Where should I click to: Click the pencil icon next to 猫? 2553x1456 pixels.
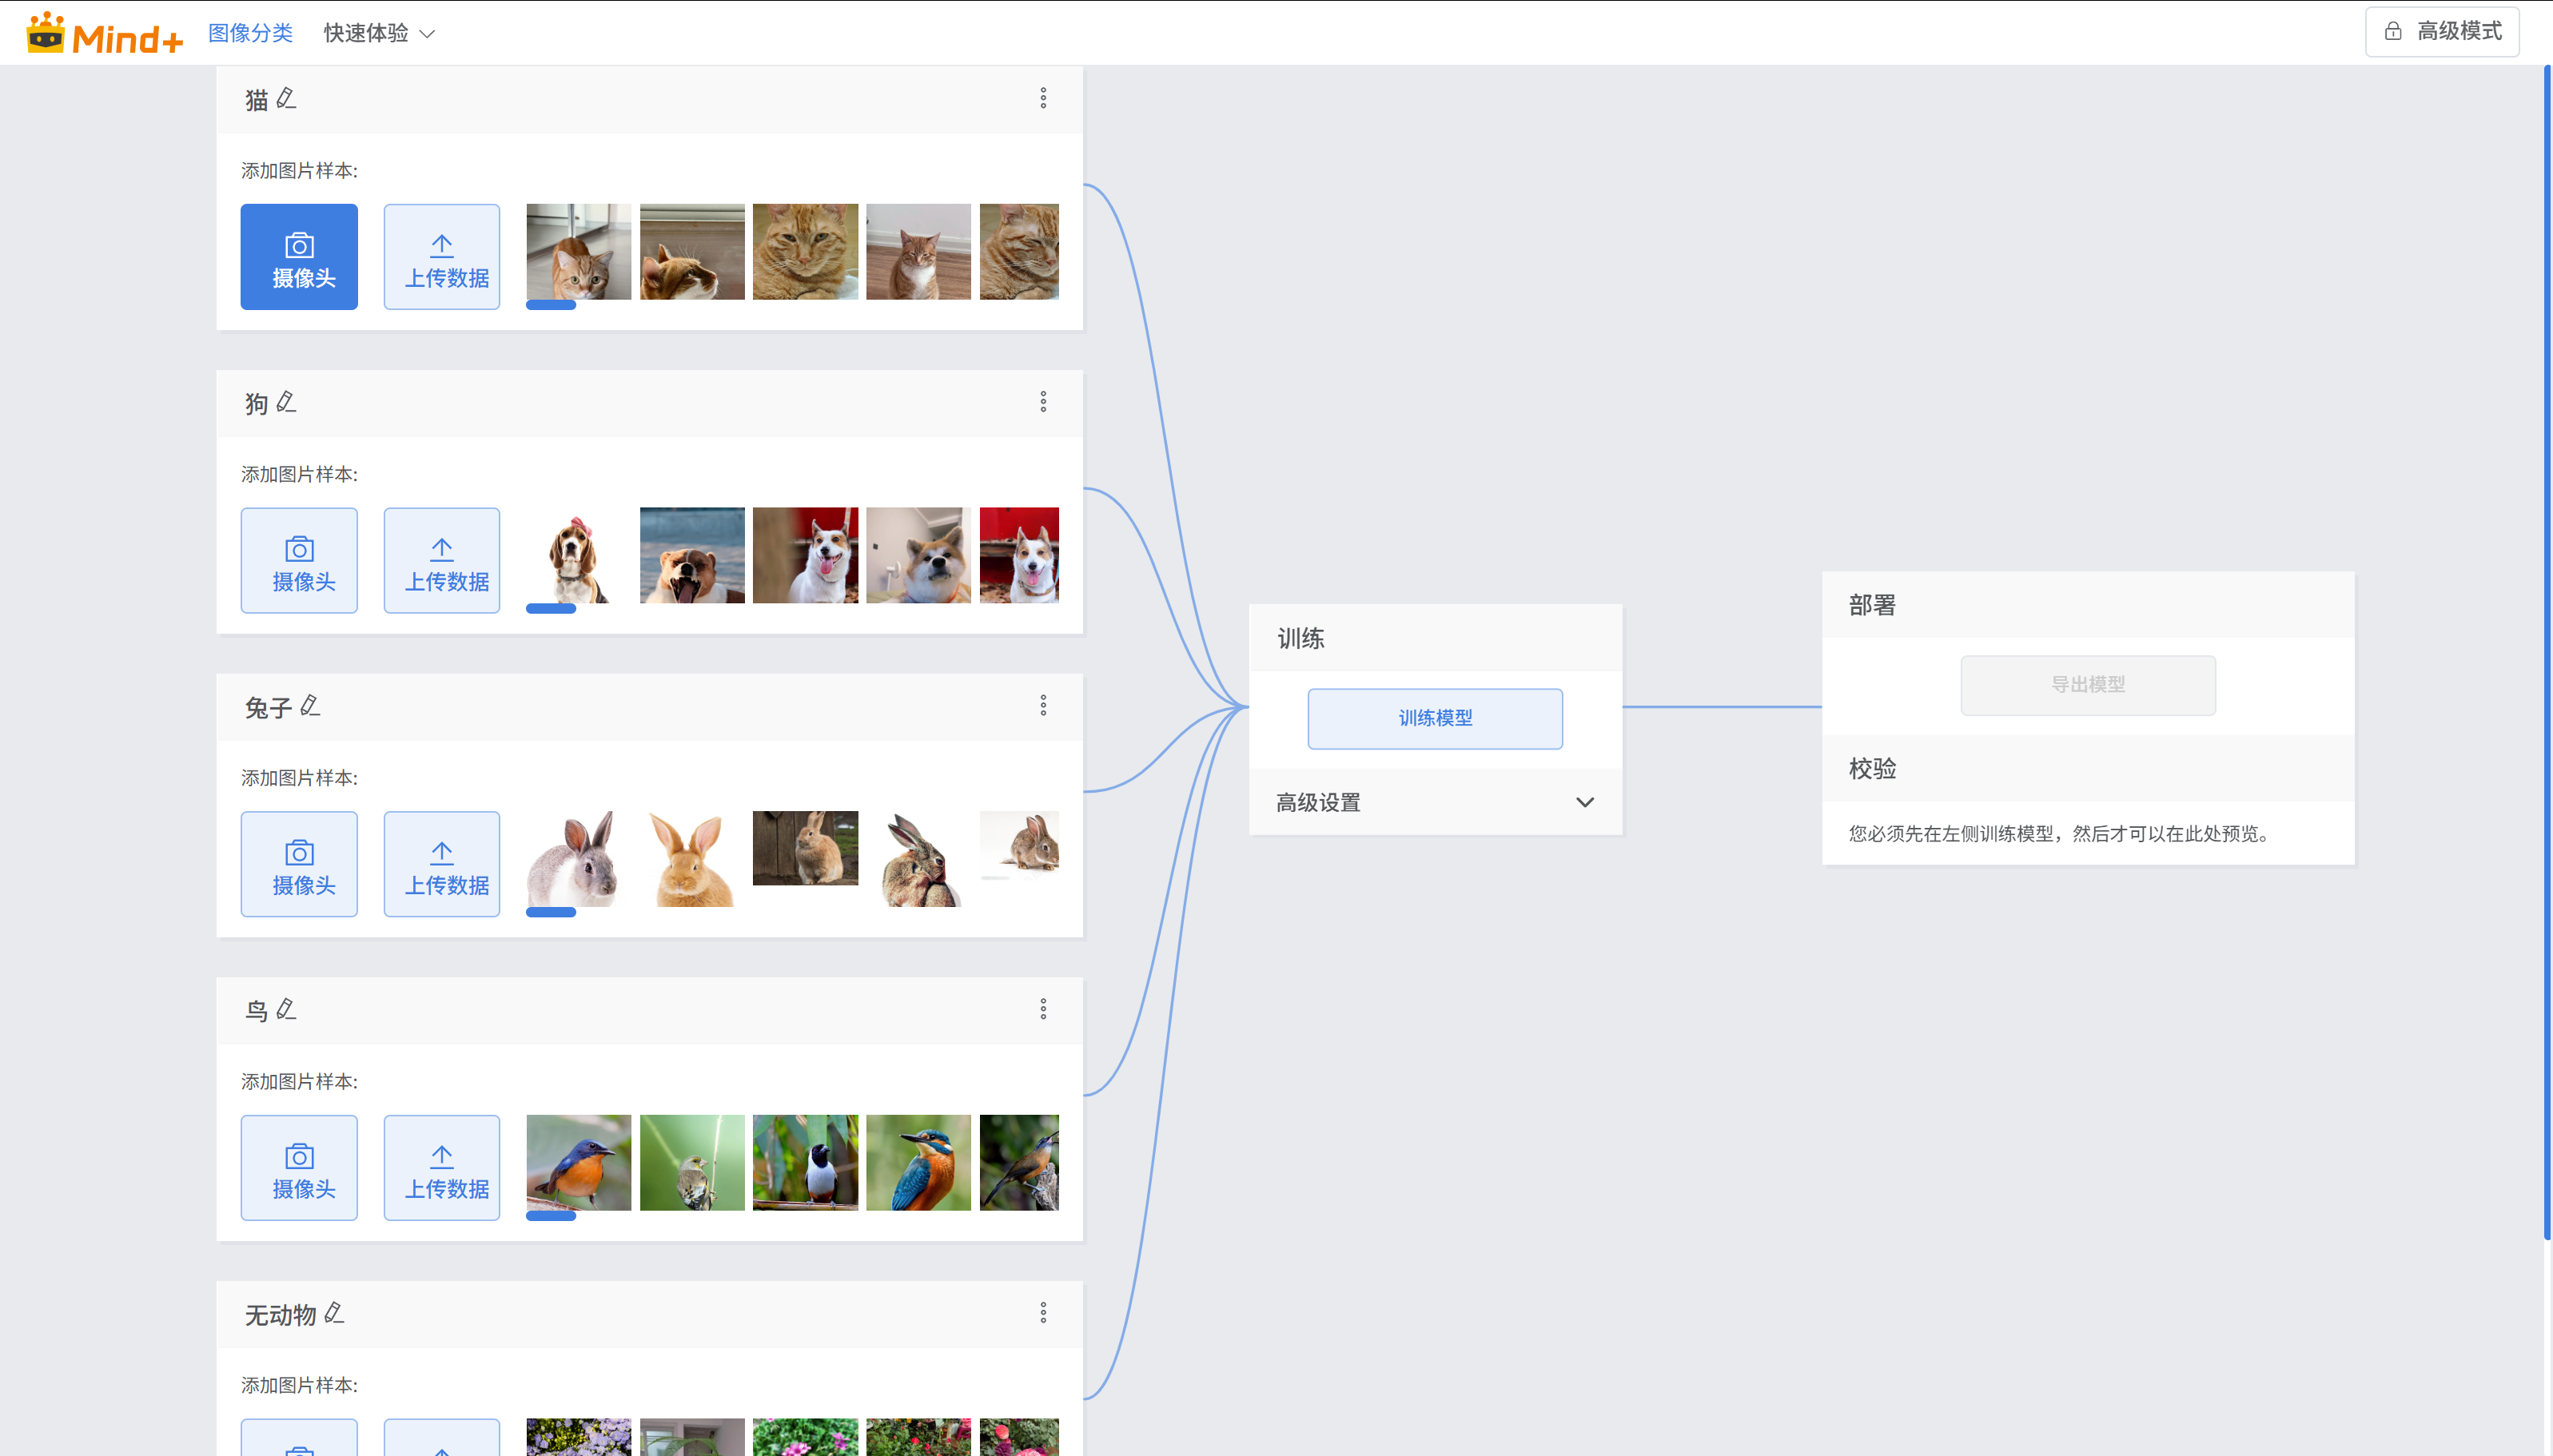click(x=286, y=98)
